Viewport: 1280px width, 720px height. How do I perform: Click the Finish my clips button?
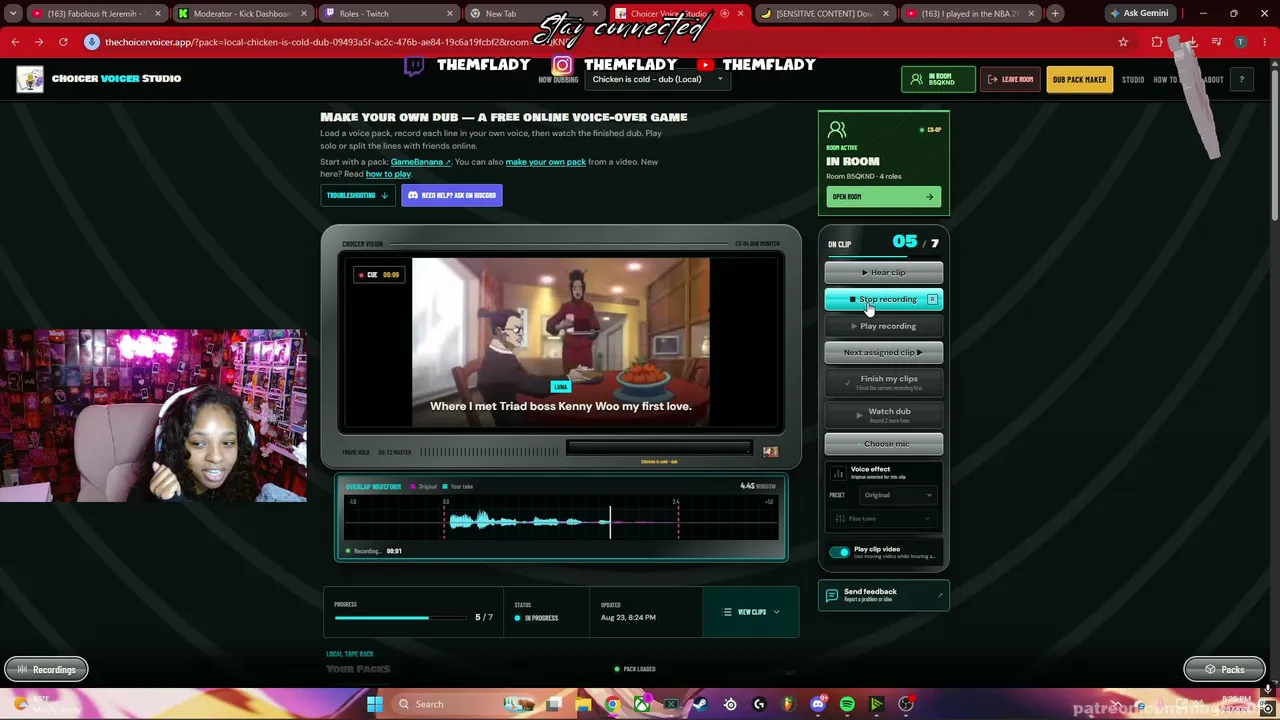click(883, 381)
